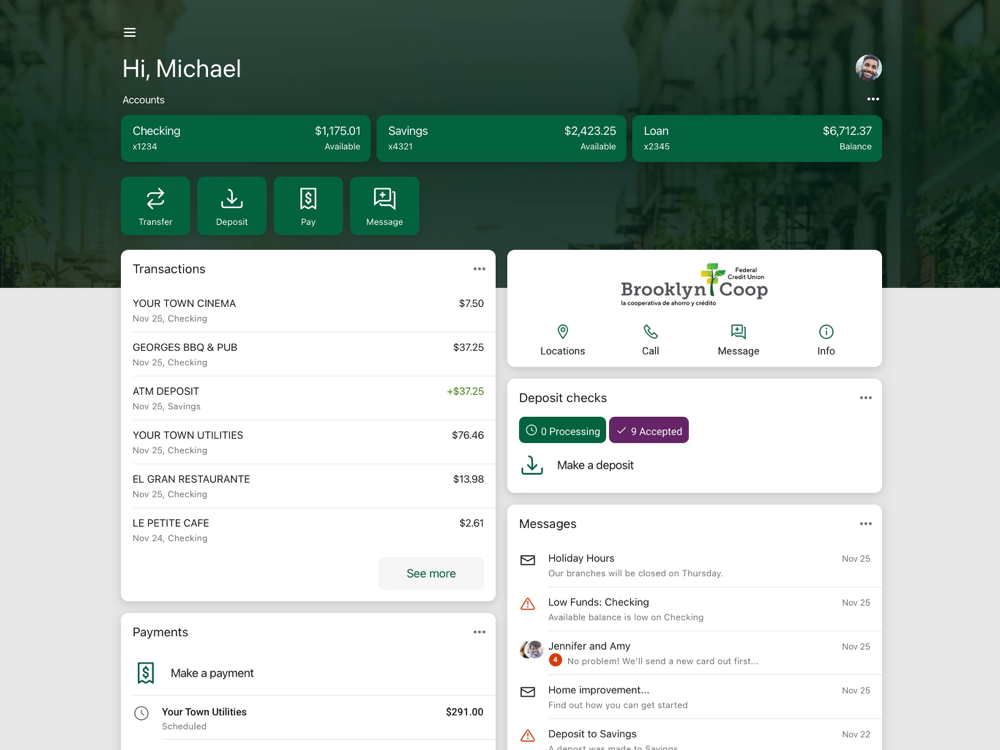Tap the Transfer quick action

click(x=156, y=206)
